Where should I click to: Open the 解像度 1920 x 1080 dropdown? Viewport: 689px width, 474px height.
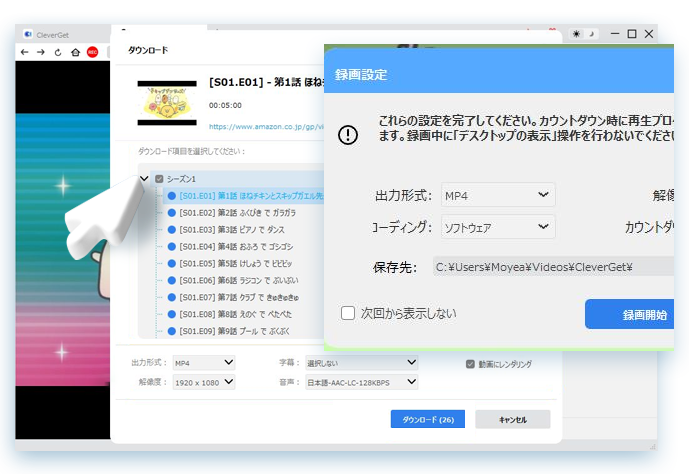204,382
